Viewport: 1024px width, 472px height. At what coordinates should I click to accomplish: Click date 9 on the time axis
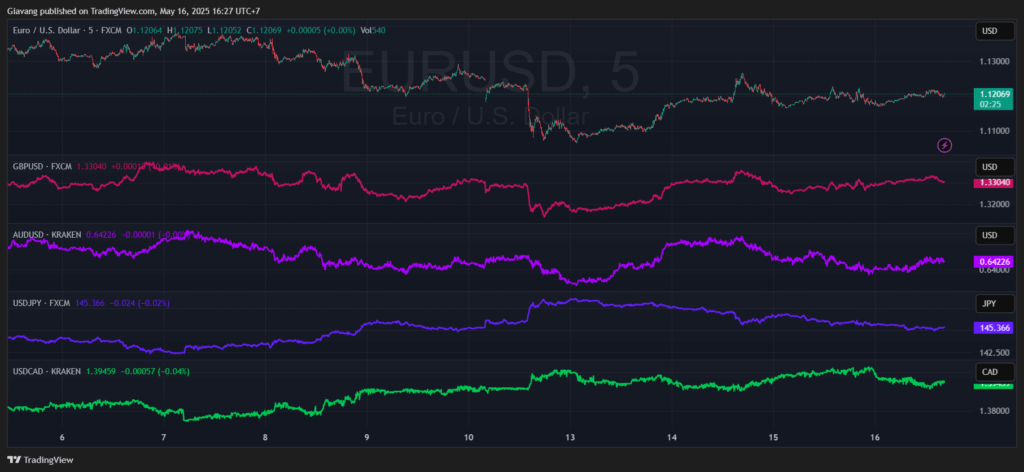[x=367, y=438]
